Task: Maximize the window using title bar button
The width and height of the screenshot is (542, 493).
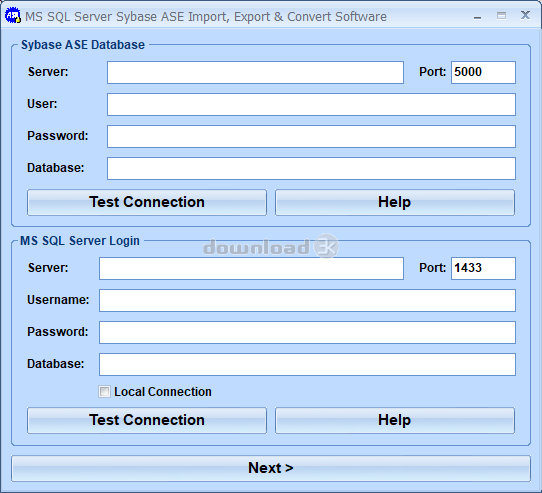Action: click(x=501, y=16)
